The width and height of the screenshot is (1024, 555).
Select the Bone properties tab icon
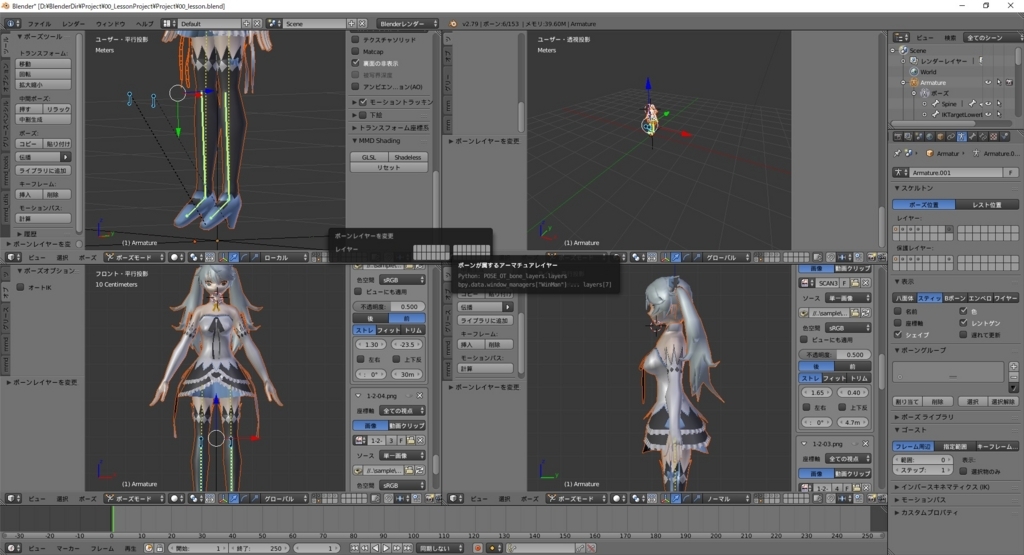[x=972, y=136]
